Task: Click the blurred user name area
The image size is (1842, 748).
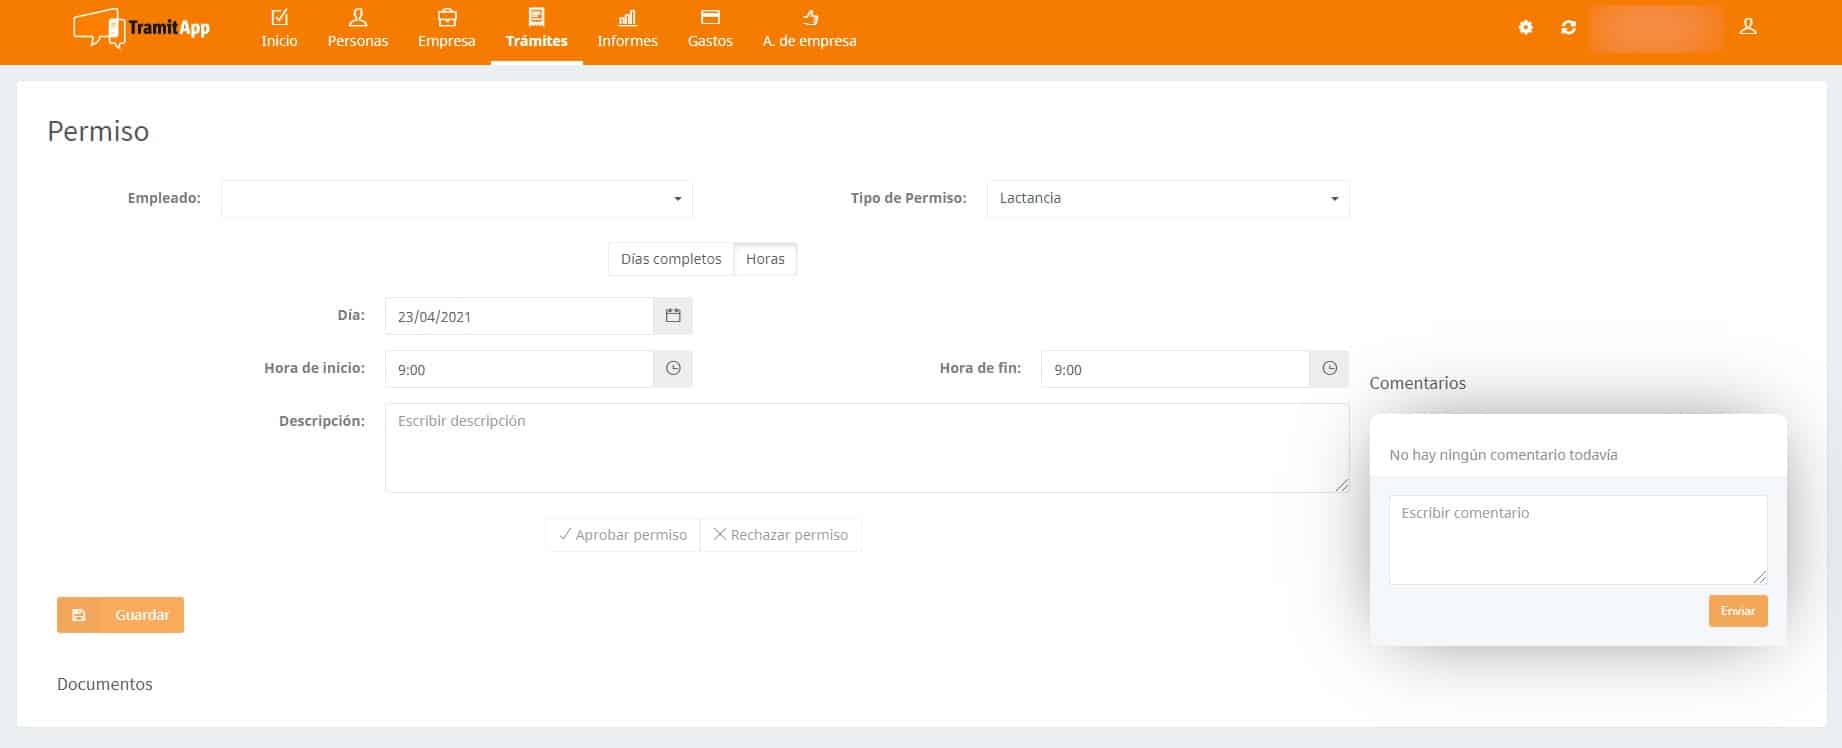Action: (1656, 28)
